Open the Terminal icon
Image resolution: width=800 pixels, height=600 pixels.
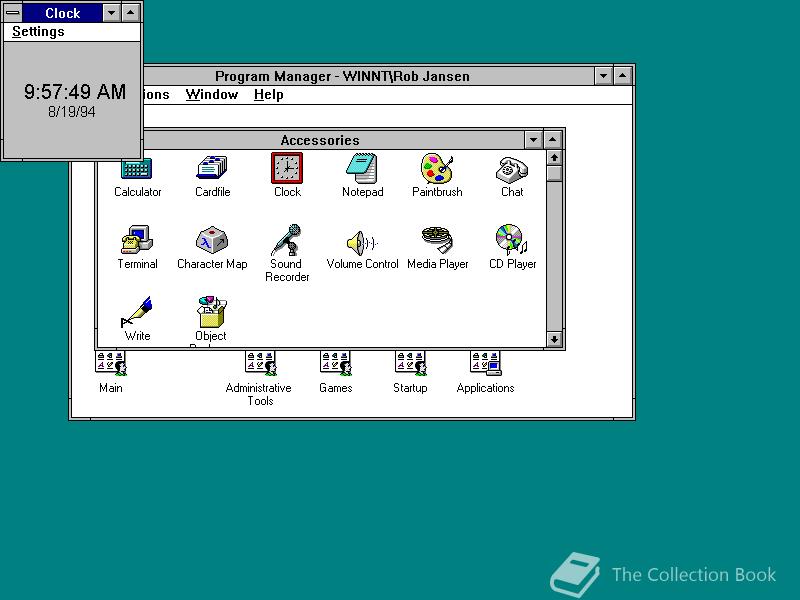coord(137,239)
